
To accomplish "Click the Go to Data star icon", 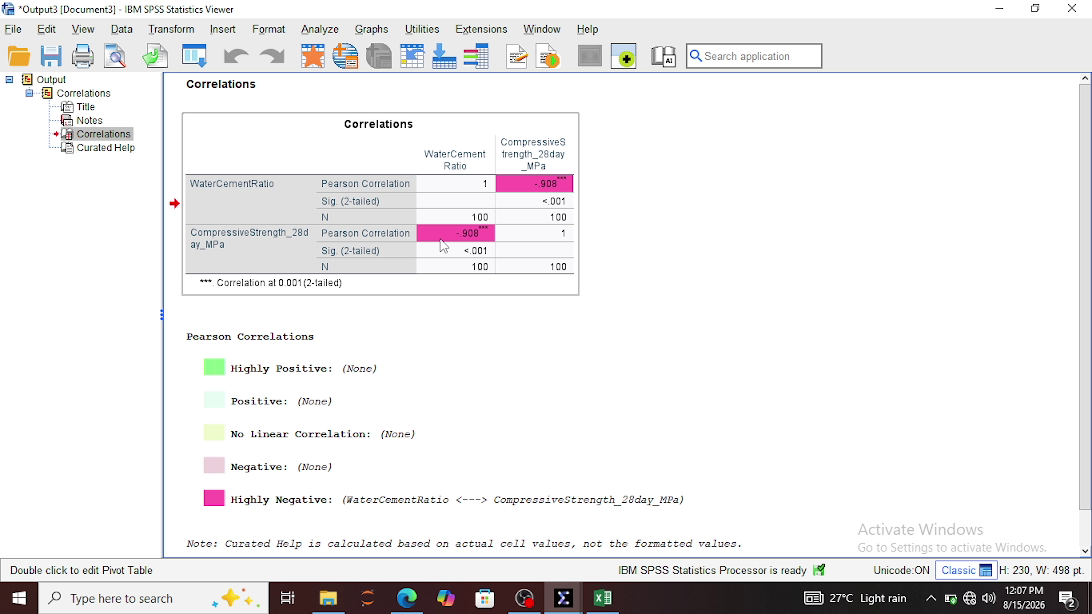I will coord(313,56).
